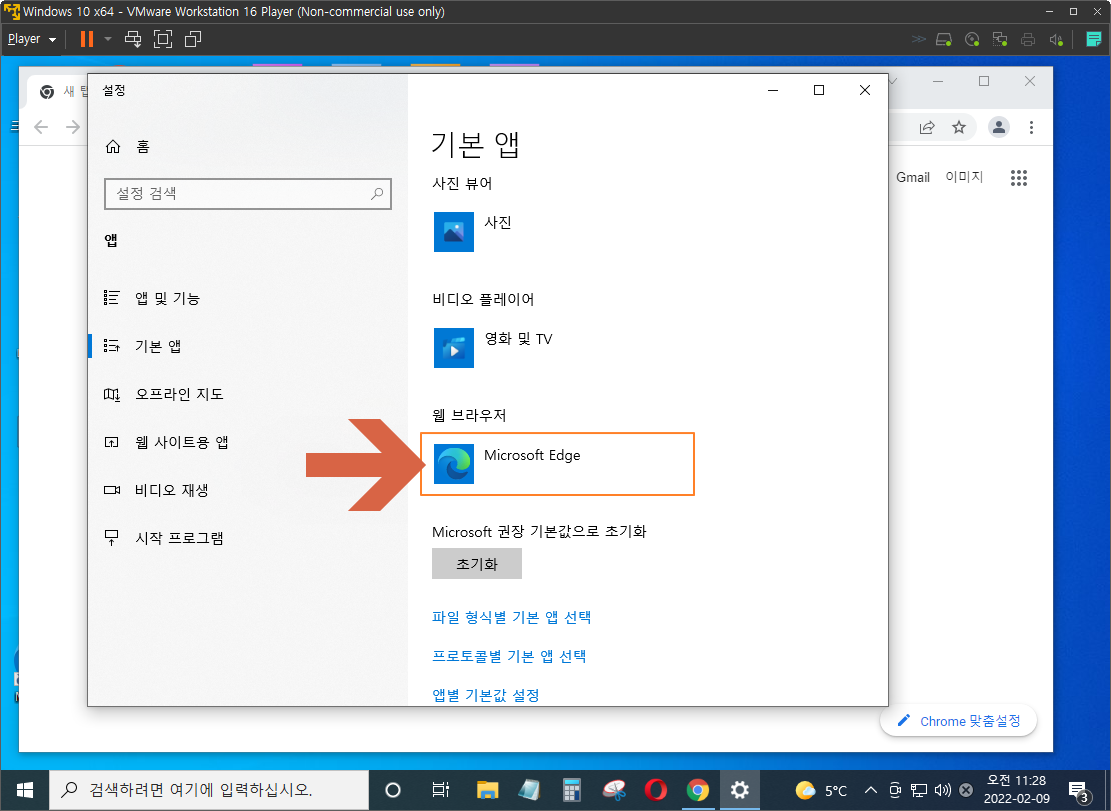This screenshot has width=1111, height=811.
Task: Send Ctrl+Alt+Del to the VM
Action: tap(133, 39)
